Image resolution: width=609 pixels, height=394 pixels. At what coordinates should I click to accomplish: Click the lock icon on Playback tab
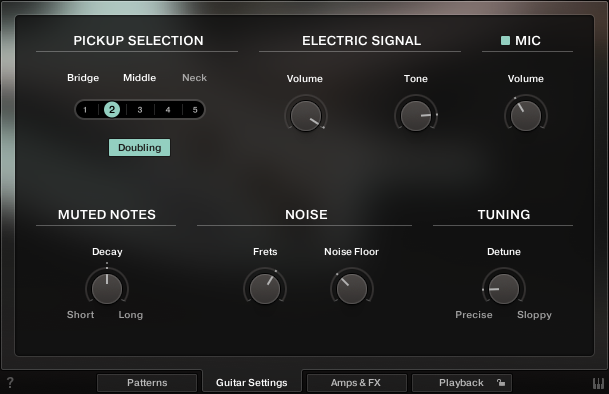pyautogui.click(x=501, y=383)
